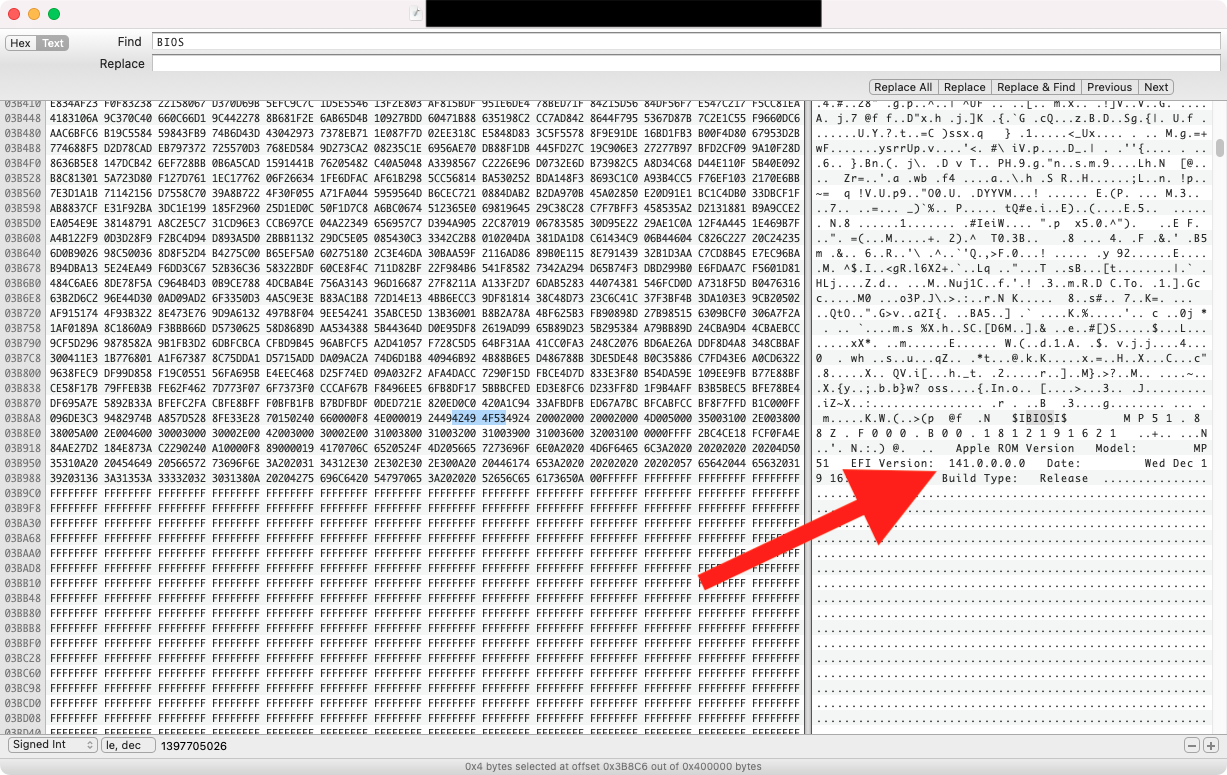Click "$IBIOSI$" in the text pane
Viewport: 1227px width, 775px height.
point(1040,418)
